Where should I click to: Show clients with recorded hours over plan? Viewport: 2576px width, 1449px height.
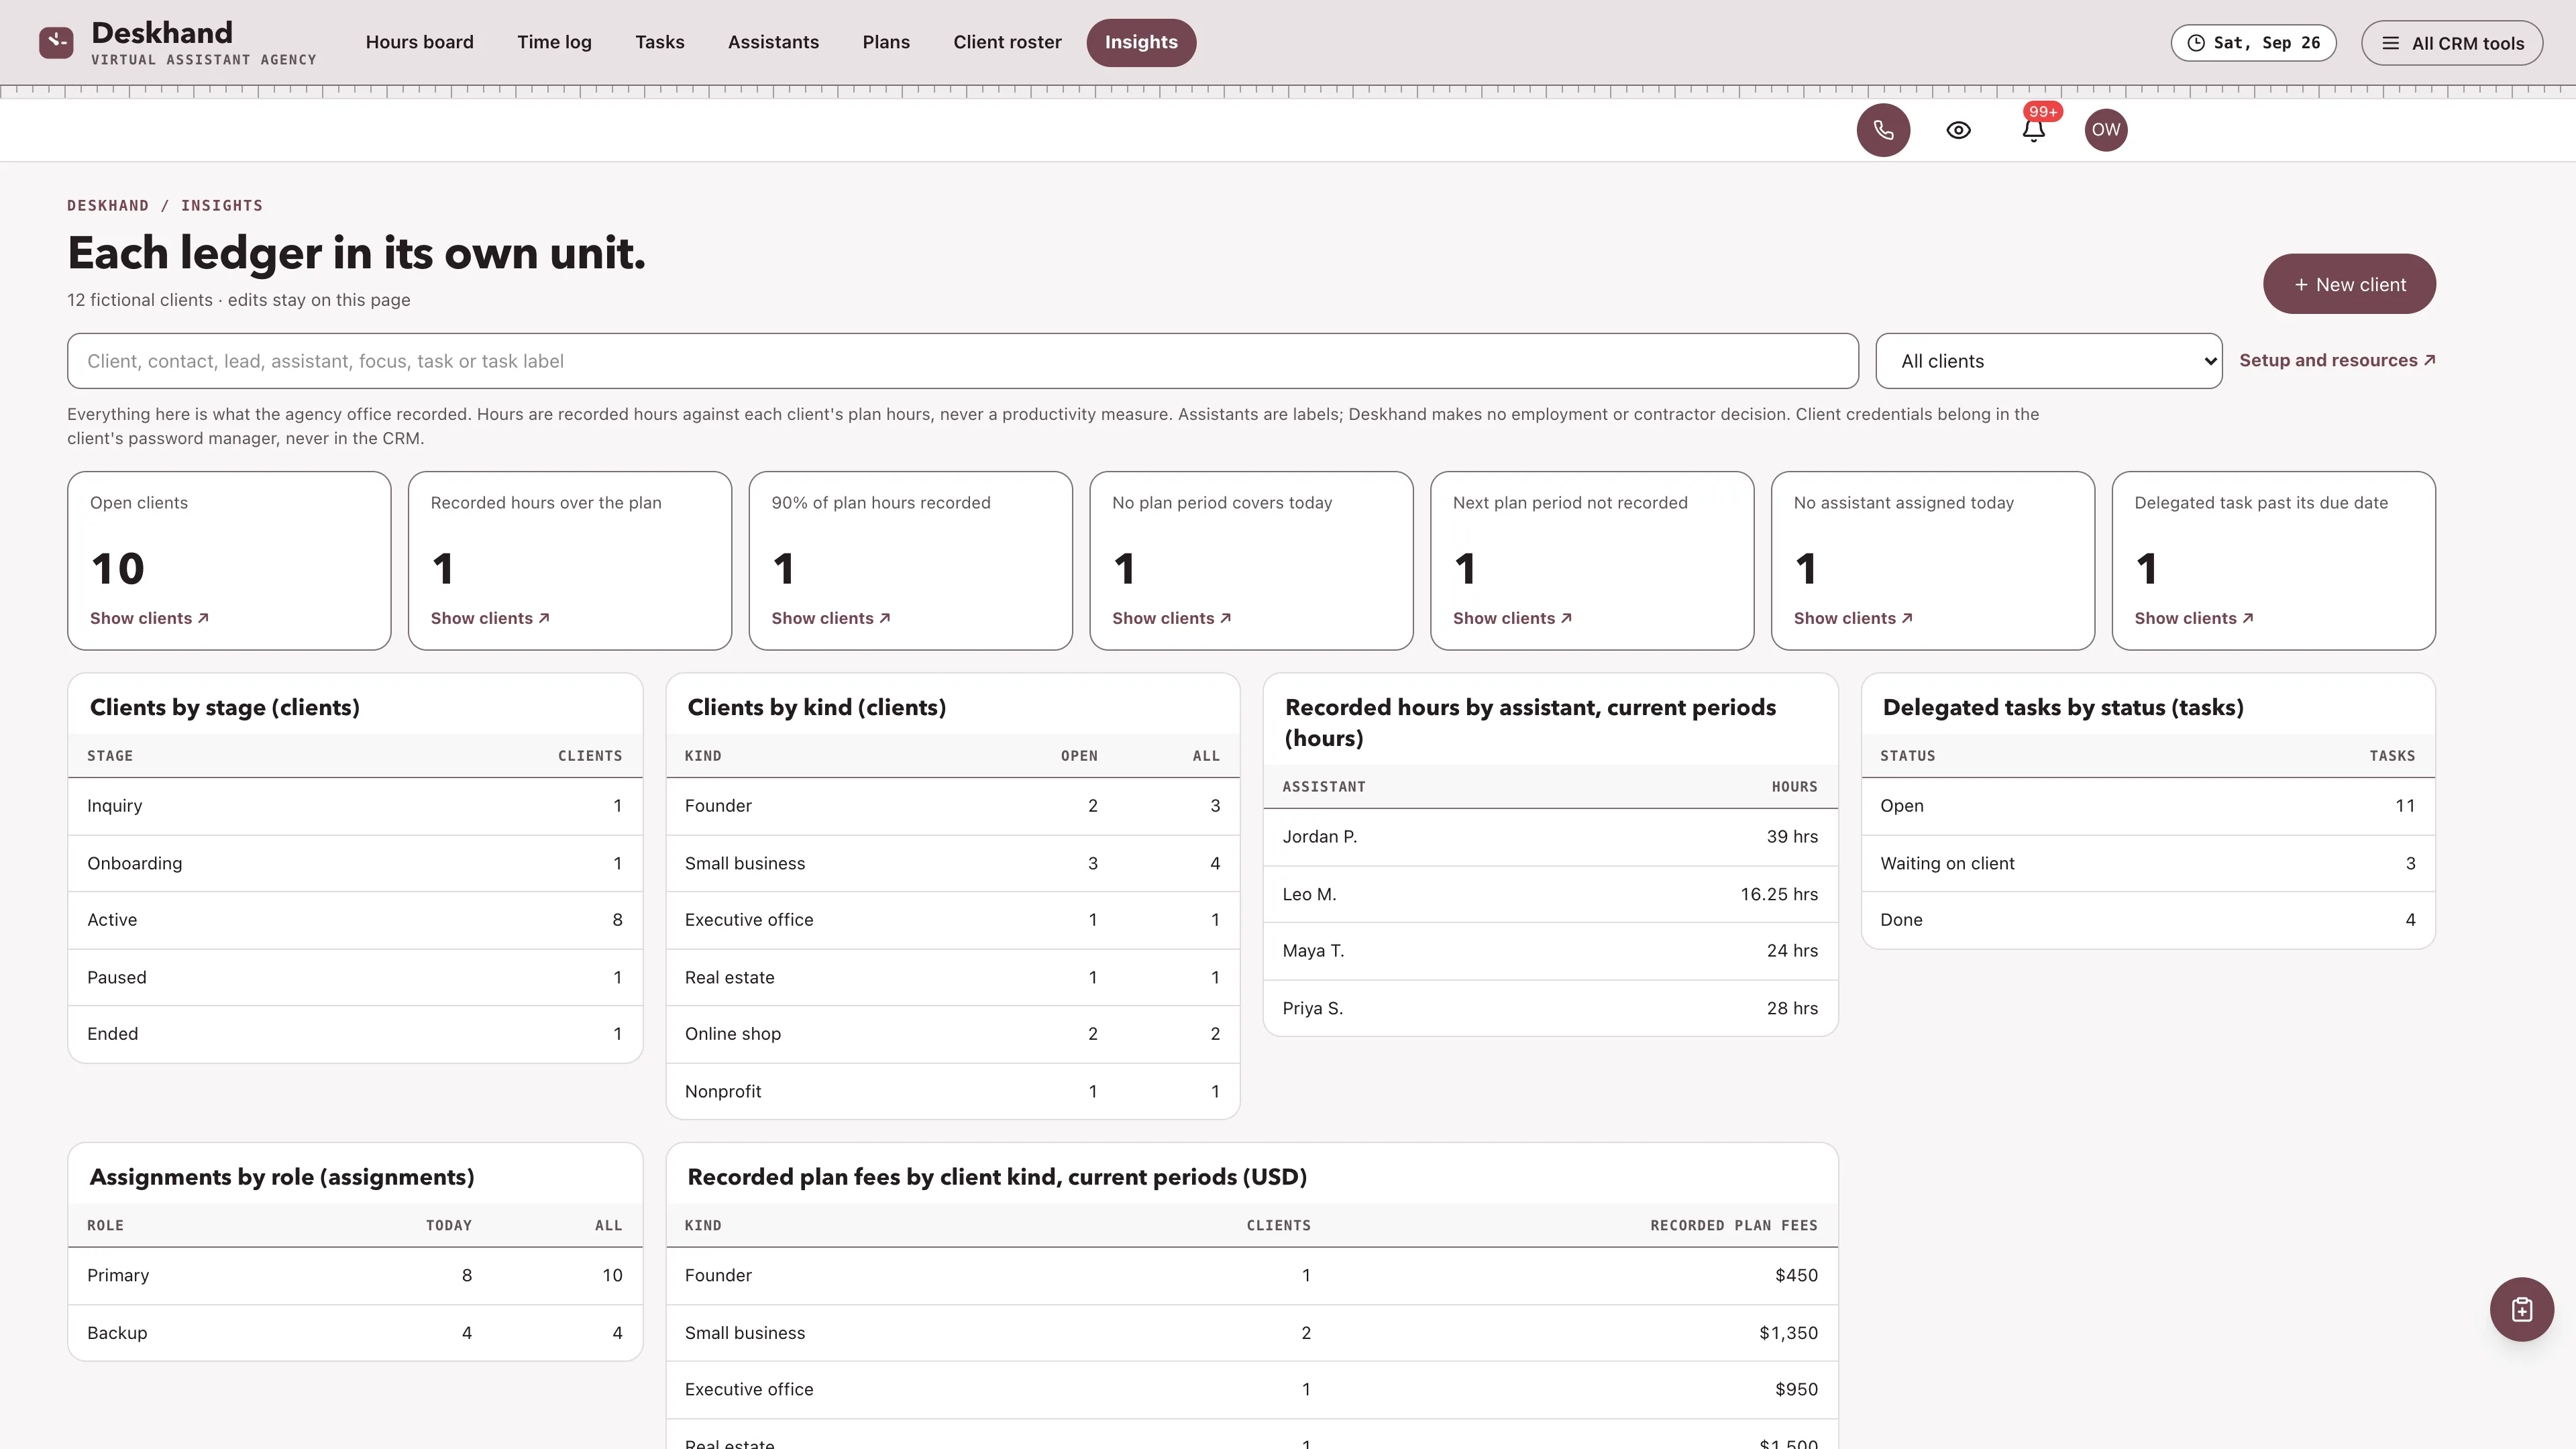pos(490,618)
